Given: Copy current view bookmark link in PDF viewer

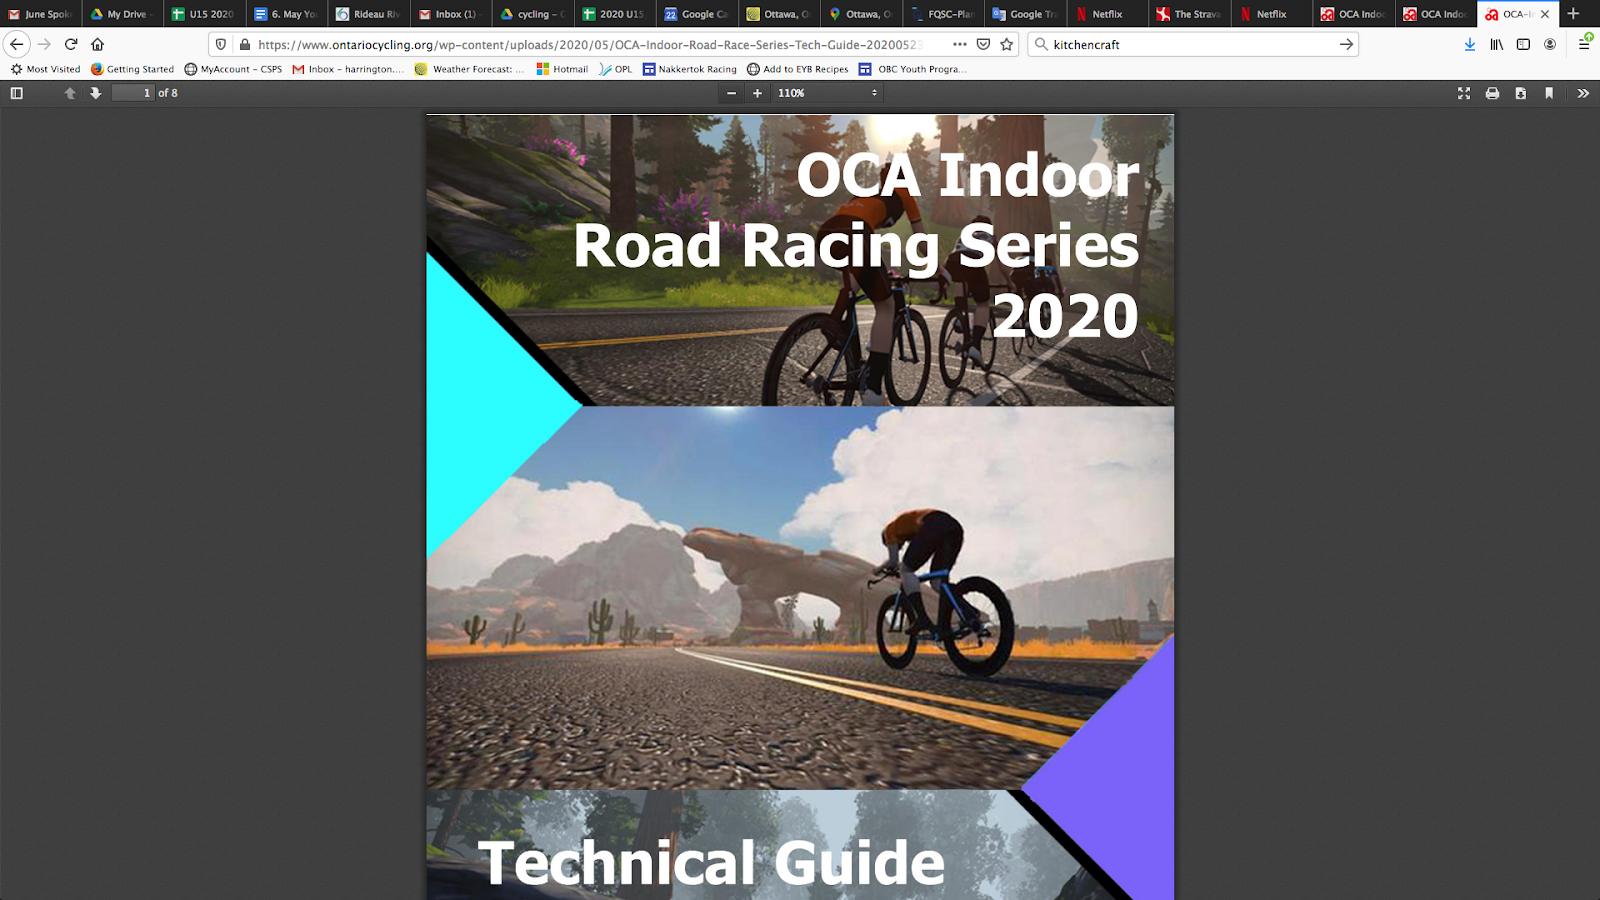Looking at the screenshot, I should tap(1549, 93).
